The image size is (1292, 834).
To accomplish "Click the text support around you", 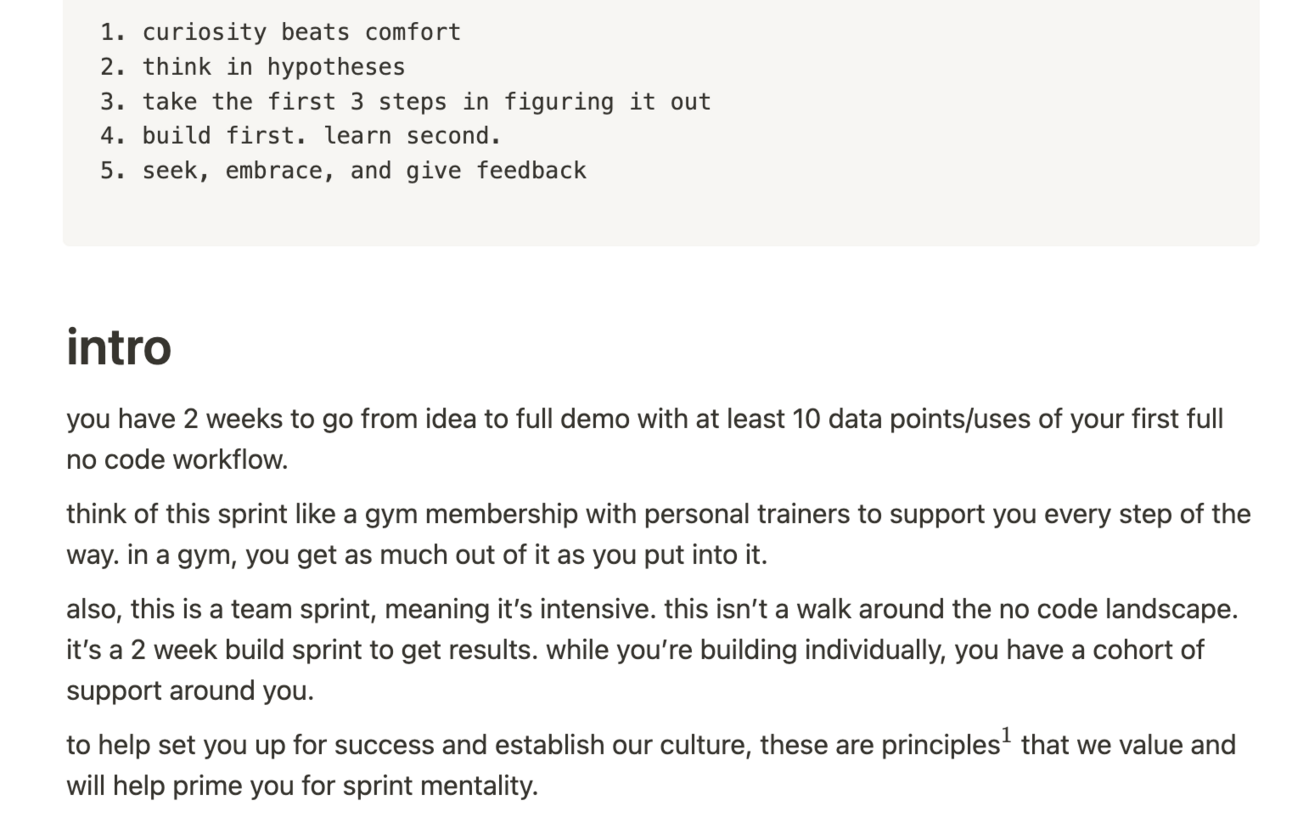I will pyautogui.click(x=189, y=691).
